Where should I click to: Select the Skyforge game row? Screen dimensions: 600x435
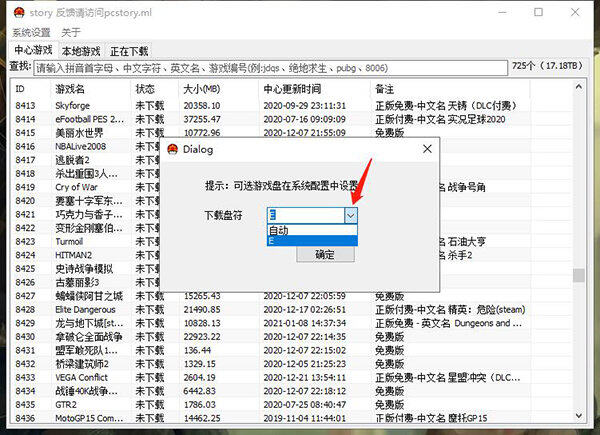click(x=291, y=106)
